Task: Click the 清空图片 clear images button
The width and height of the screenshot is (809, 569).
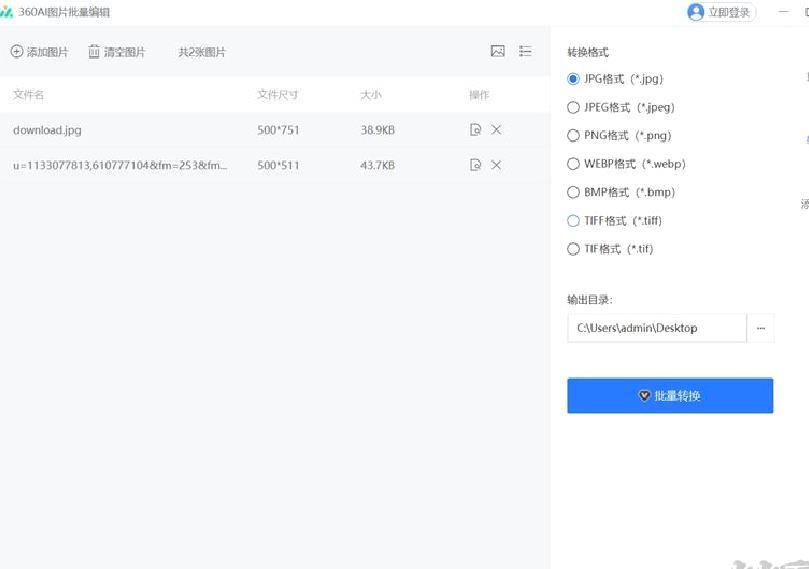Action: click(117, 52)
